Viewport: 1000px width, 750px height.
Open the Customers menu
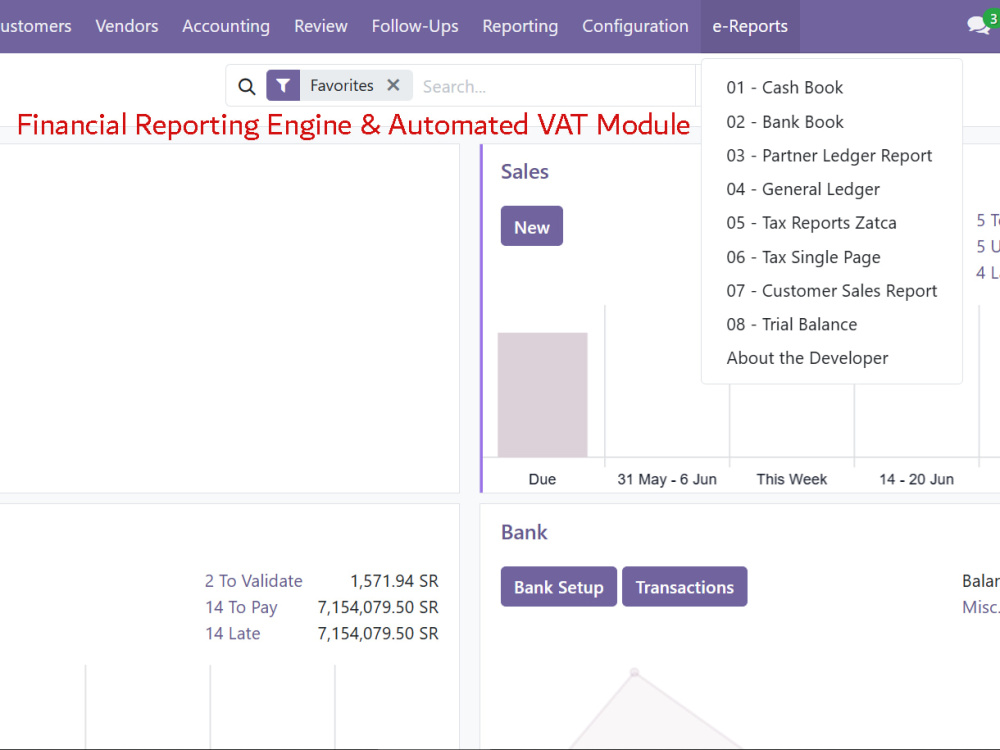pos(35,26)
